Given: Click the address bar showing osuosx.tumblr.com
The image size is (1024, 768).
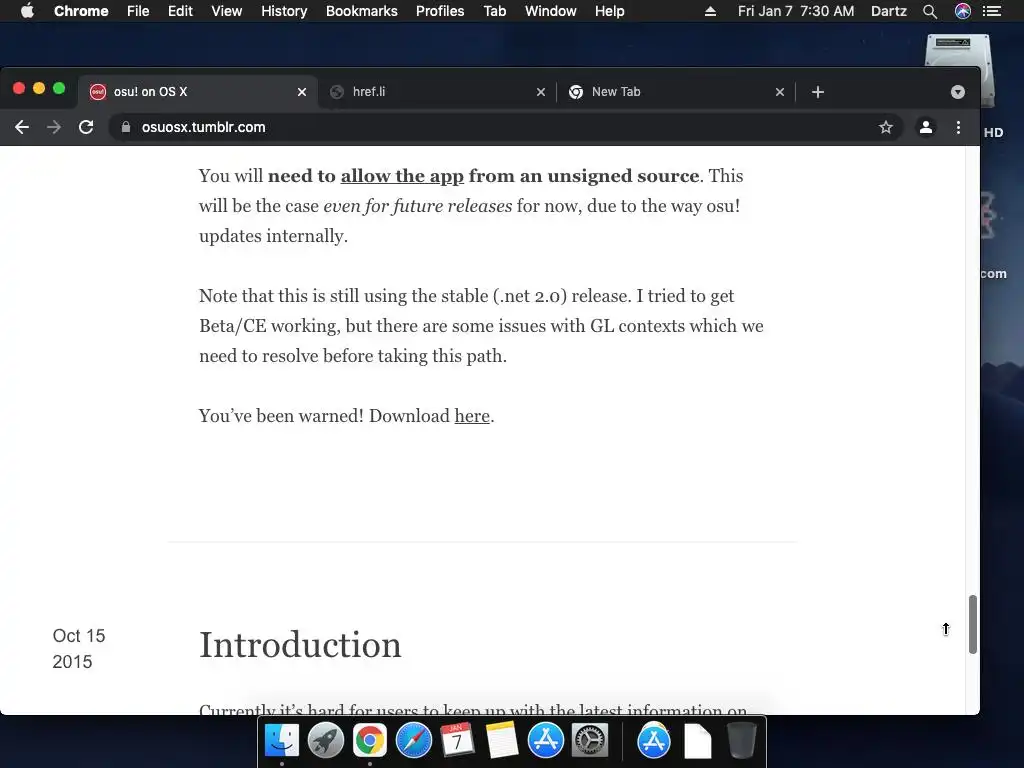Looking at the screenshot, I should [503, 127].
